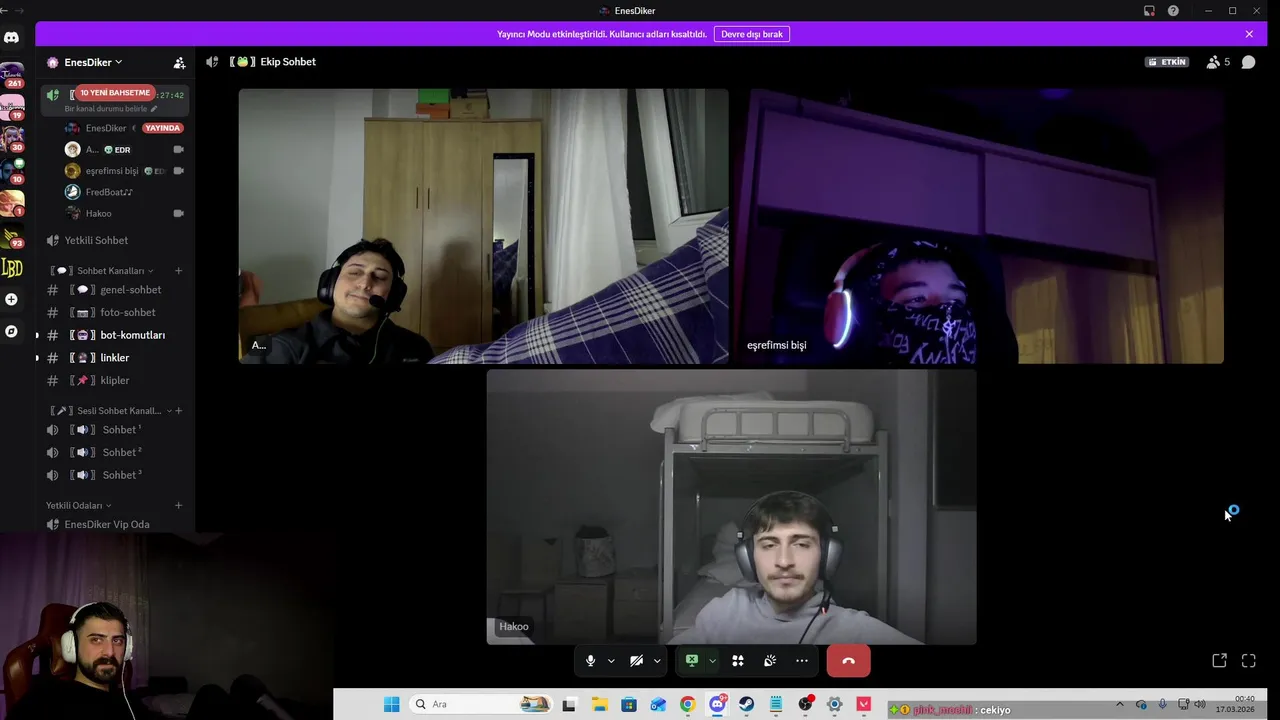Focus eşrefimsi bişi video tile
The width and height of the screenshot is (1280, 720).
[979, 226]
